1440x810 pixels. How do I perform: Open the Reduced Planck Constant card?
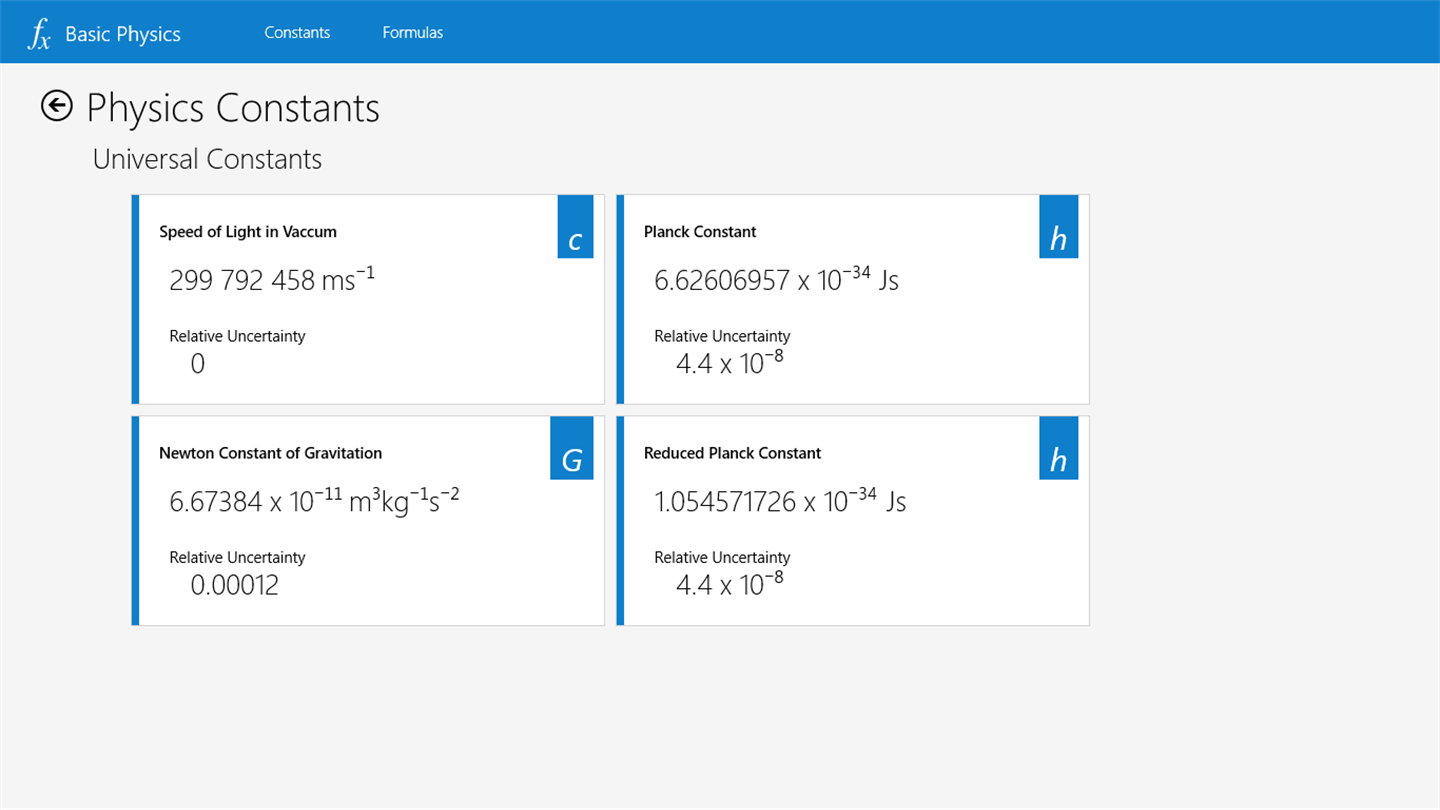853,521
